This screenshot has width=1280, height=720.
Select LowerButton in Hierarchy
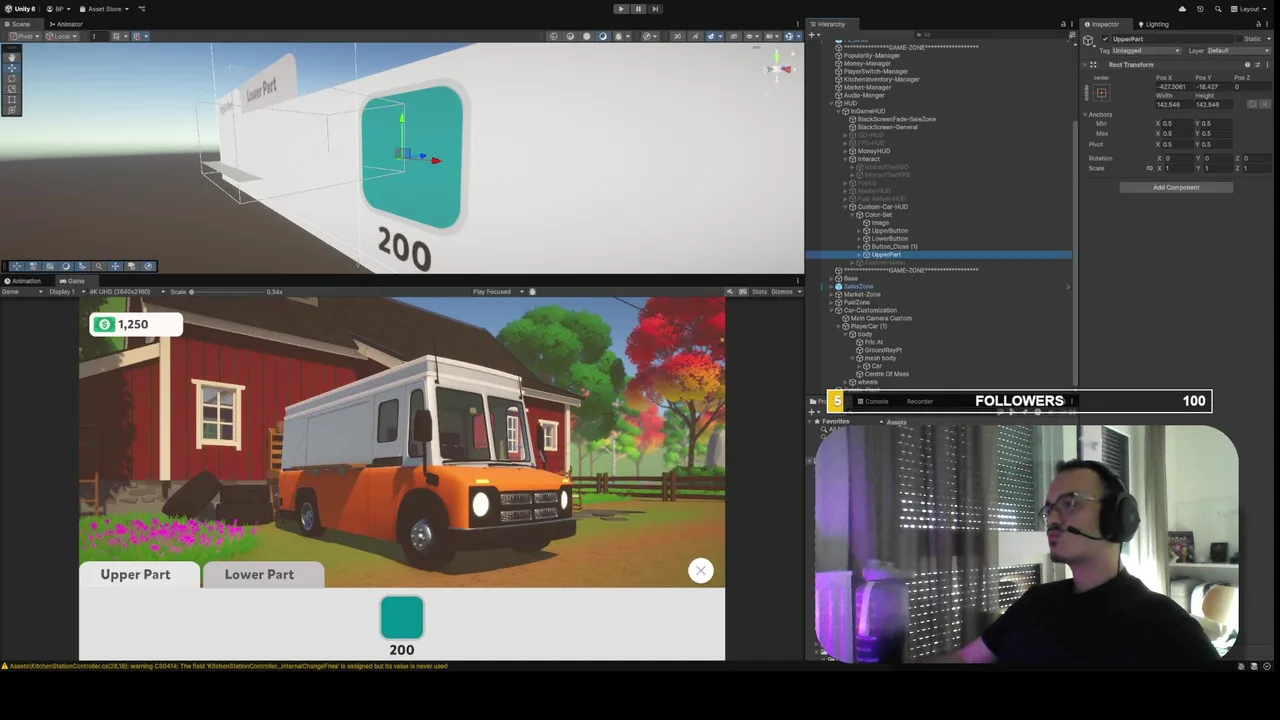(x=890, y=239)
